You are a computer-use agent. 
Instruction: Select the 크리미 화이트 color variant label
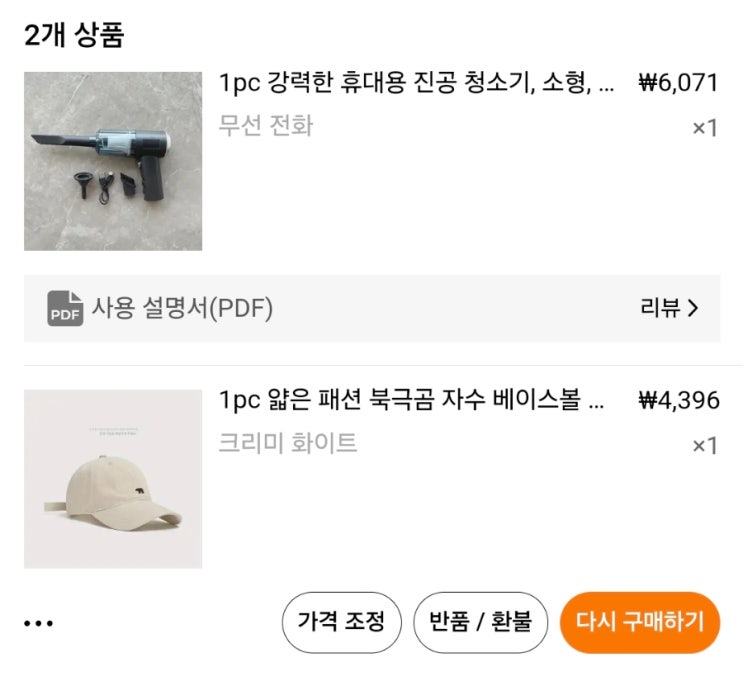point(288,443)
